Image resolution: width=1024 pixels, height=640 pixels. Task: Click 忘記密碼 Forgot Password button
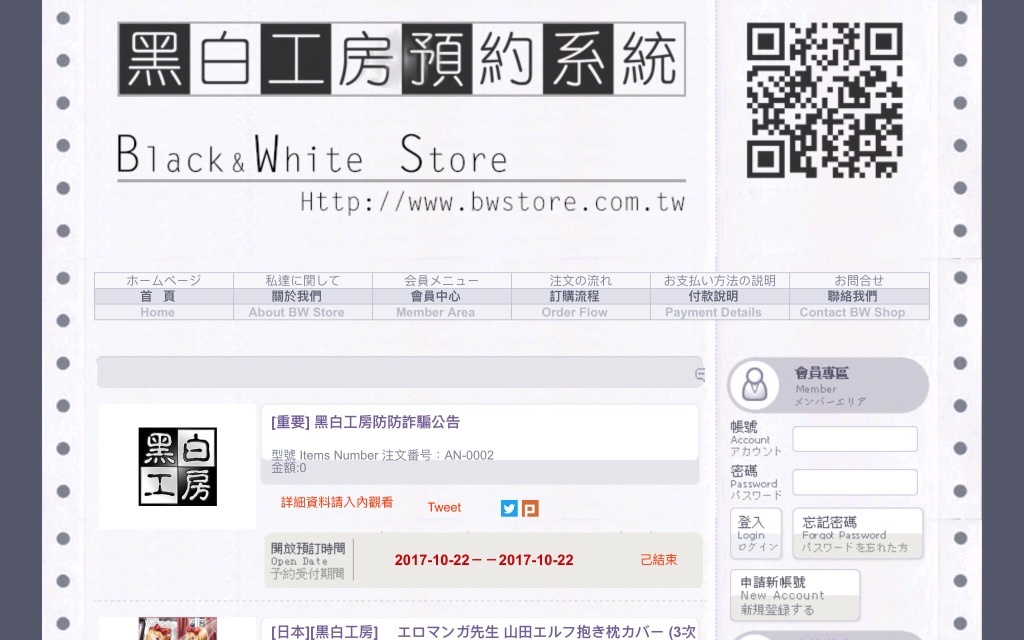pos(858,534)
